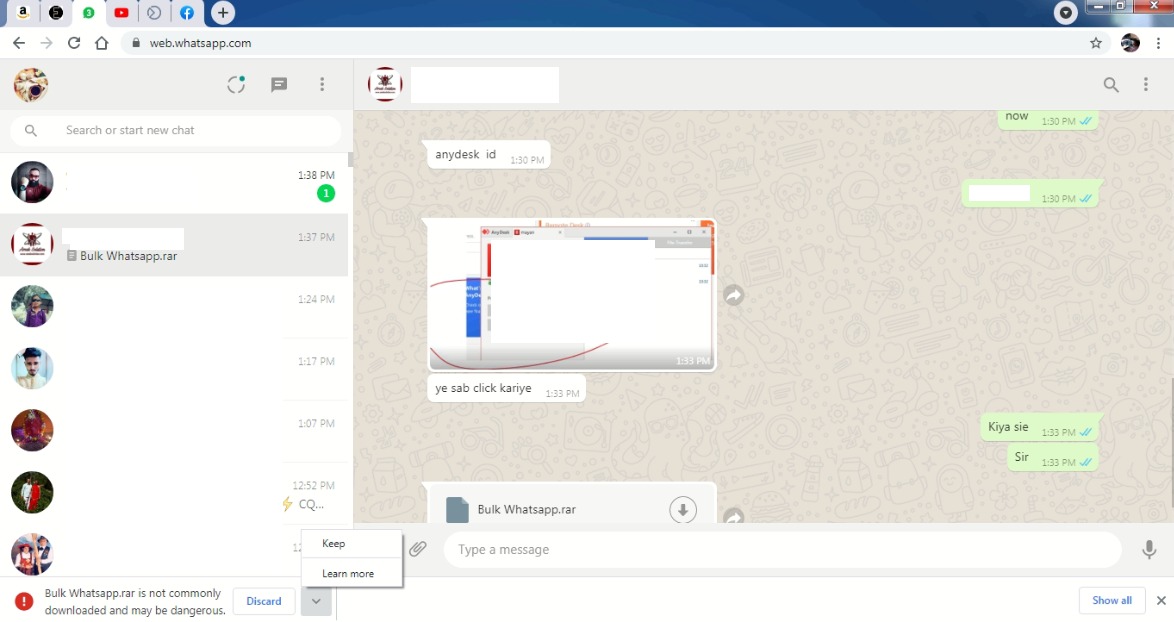Open AnyDesk screenshot image thumbnail

point(571,294)
